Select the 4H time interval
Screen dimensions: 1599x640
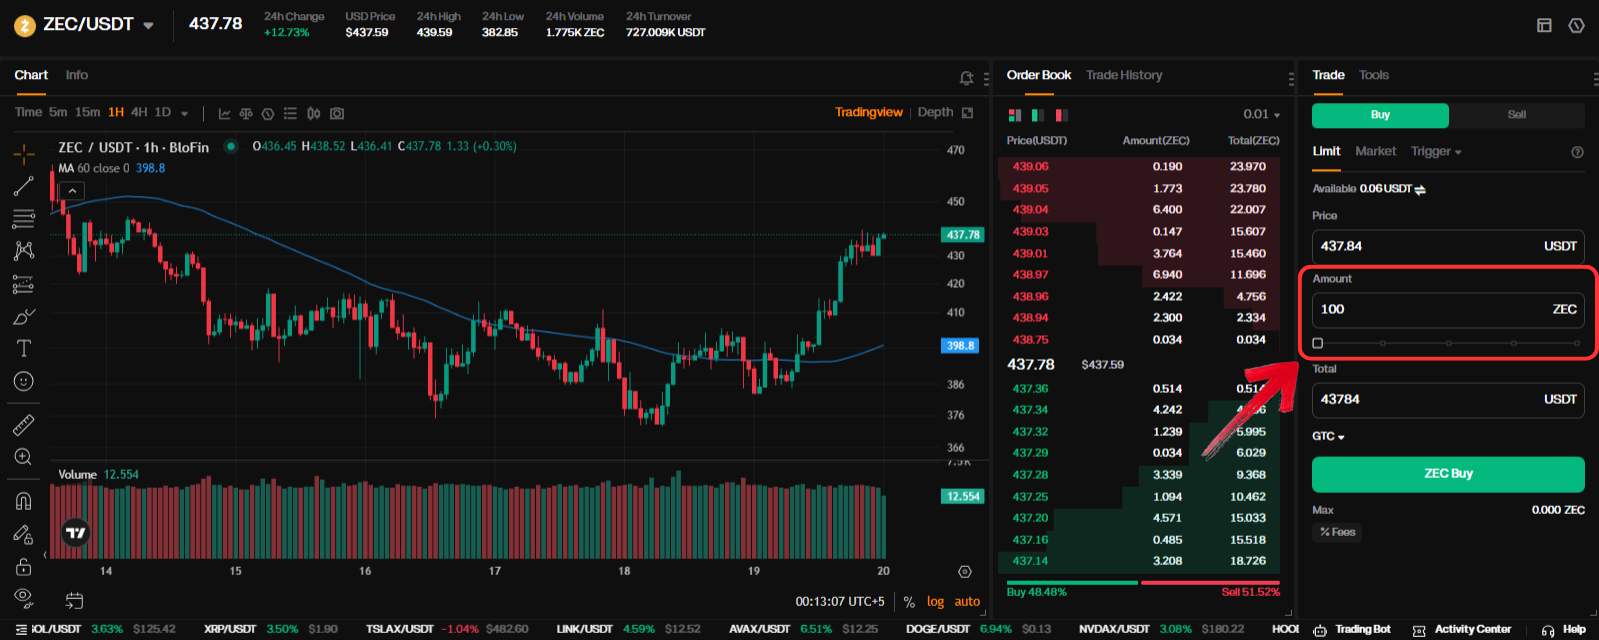point(139,112)
